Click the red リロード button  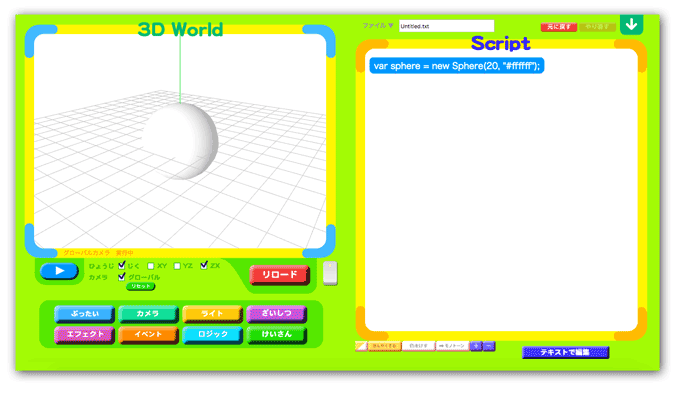point(280,275)
